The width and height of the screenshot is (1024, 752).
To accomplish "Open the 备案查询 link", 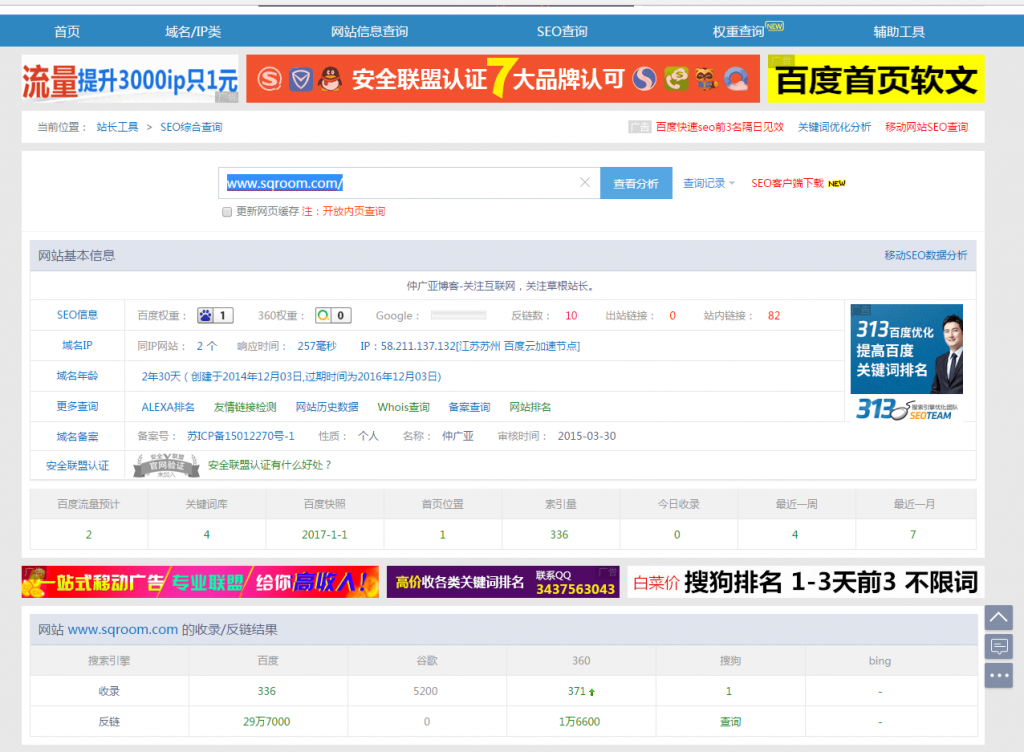I will click(x=470, y=407).
